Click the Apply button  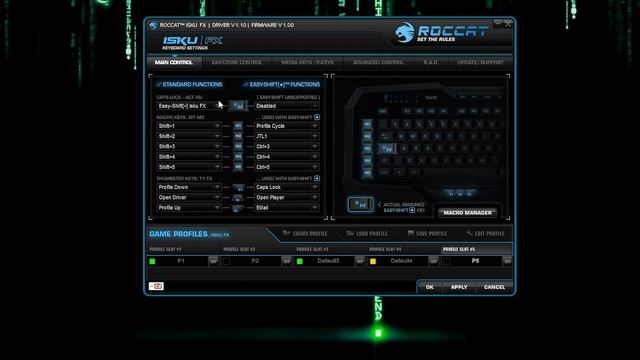pos(459,287)
